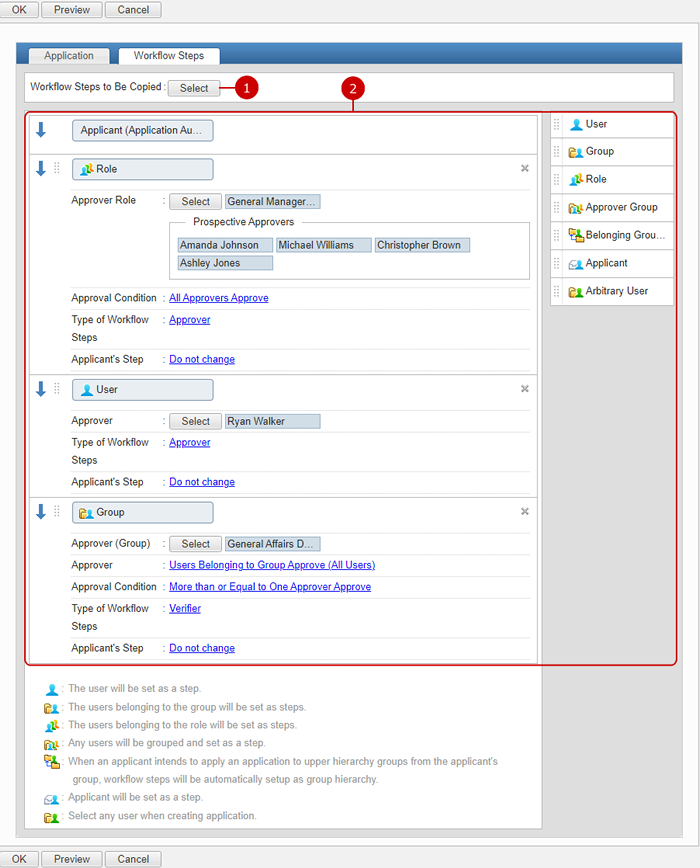The height and width of the screenshot is (868, 700).
Task: Click the top Preview button
Action: point(72,9)
